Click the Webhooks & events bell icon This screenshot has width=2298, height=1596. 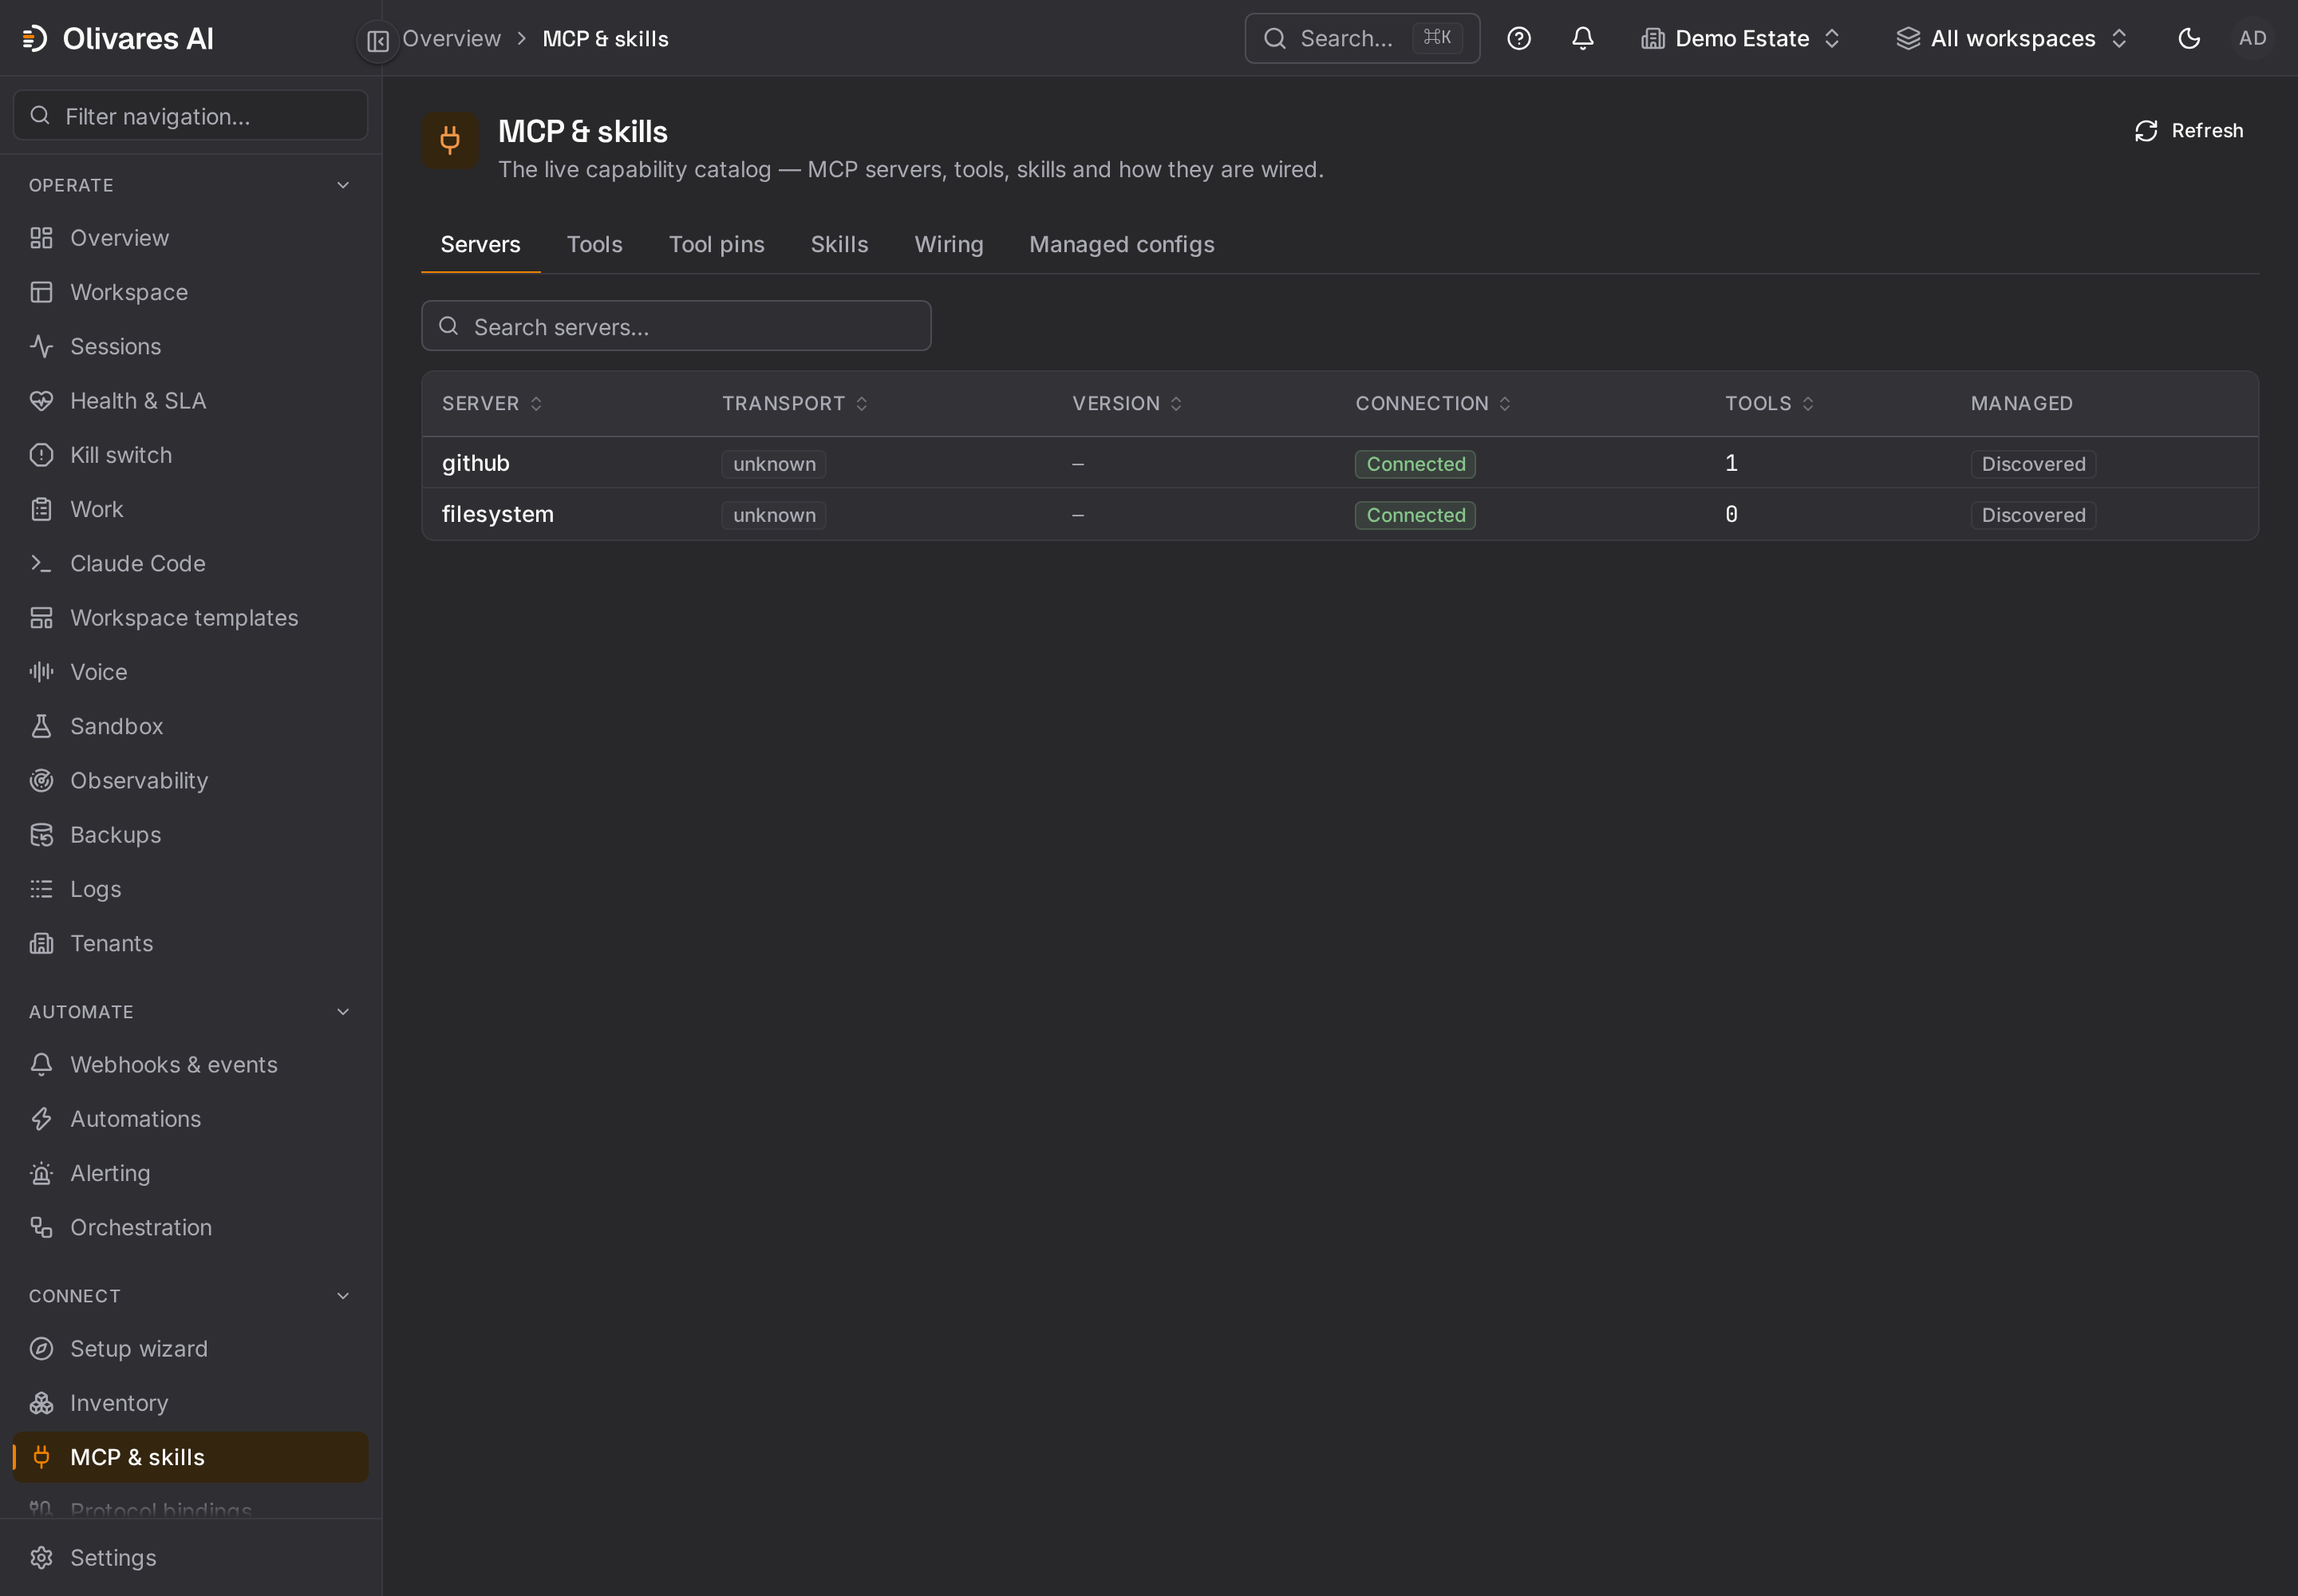pos(41,1064)
